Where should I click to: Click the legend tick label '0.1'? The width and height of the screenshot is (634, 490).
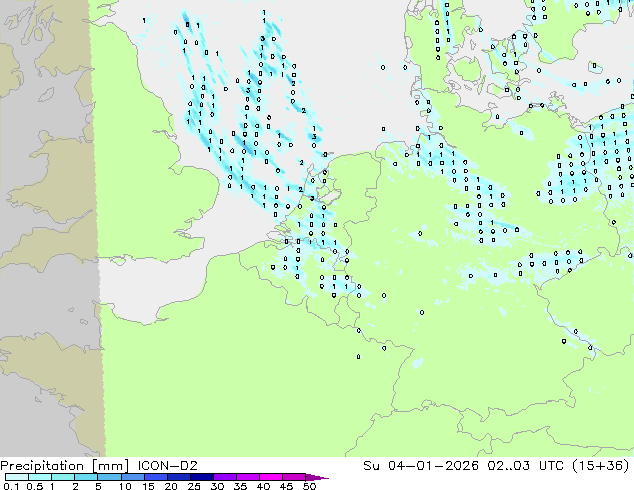click(12, 486)
